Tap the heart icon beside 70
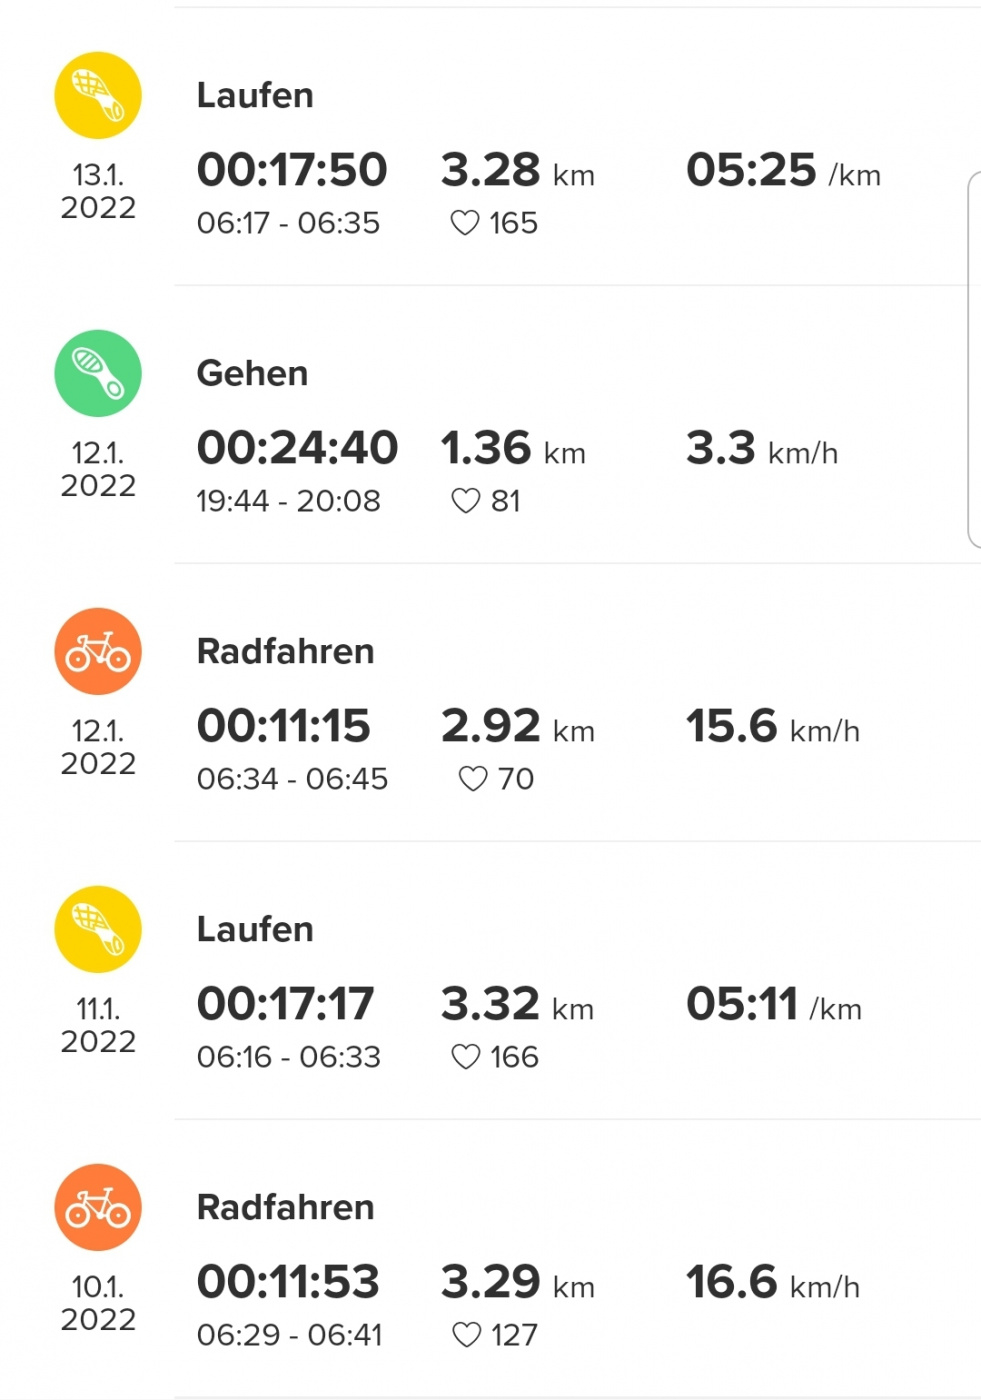Image resolution: width=981 pixels, height=1400 pixels. 473,779
